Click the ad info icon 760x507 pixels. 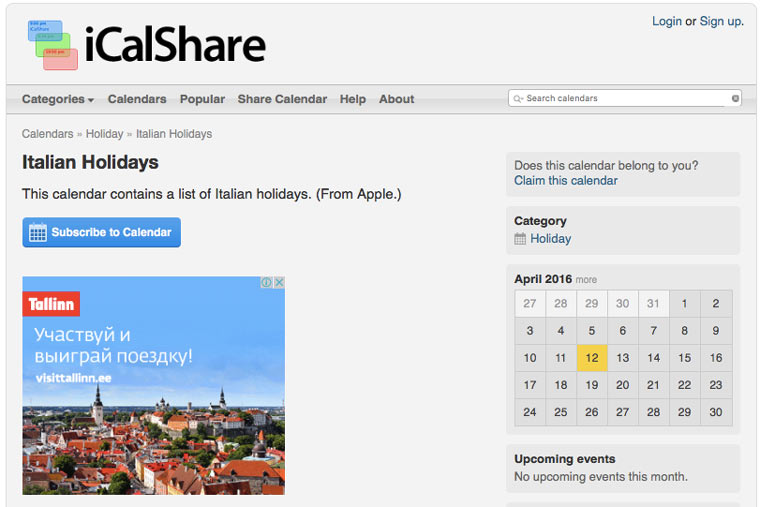click(x=267, y=283)
